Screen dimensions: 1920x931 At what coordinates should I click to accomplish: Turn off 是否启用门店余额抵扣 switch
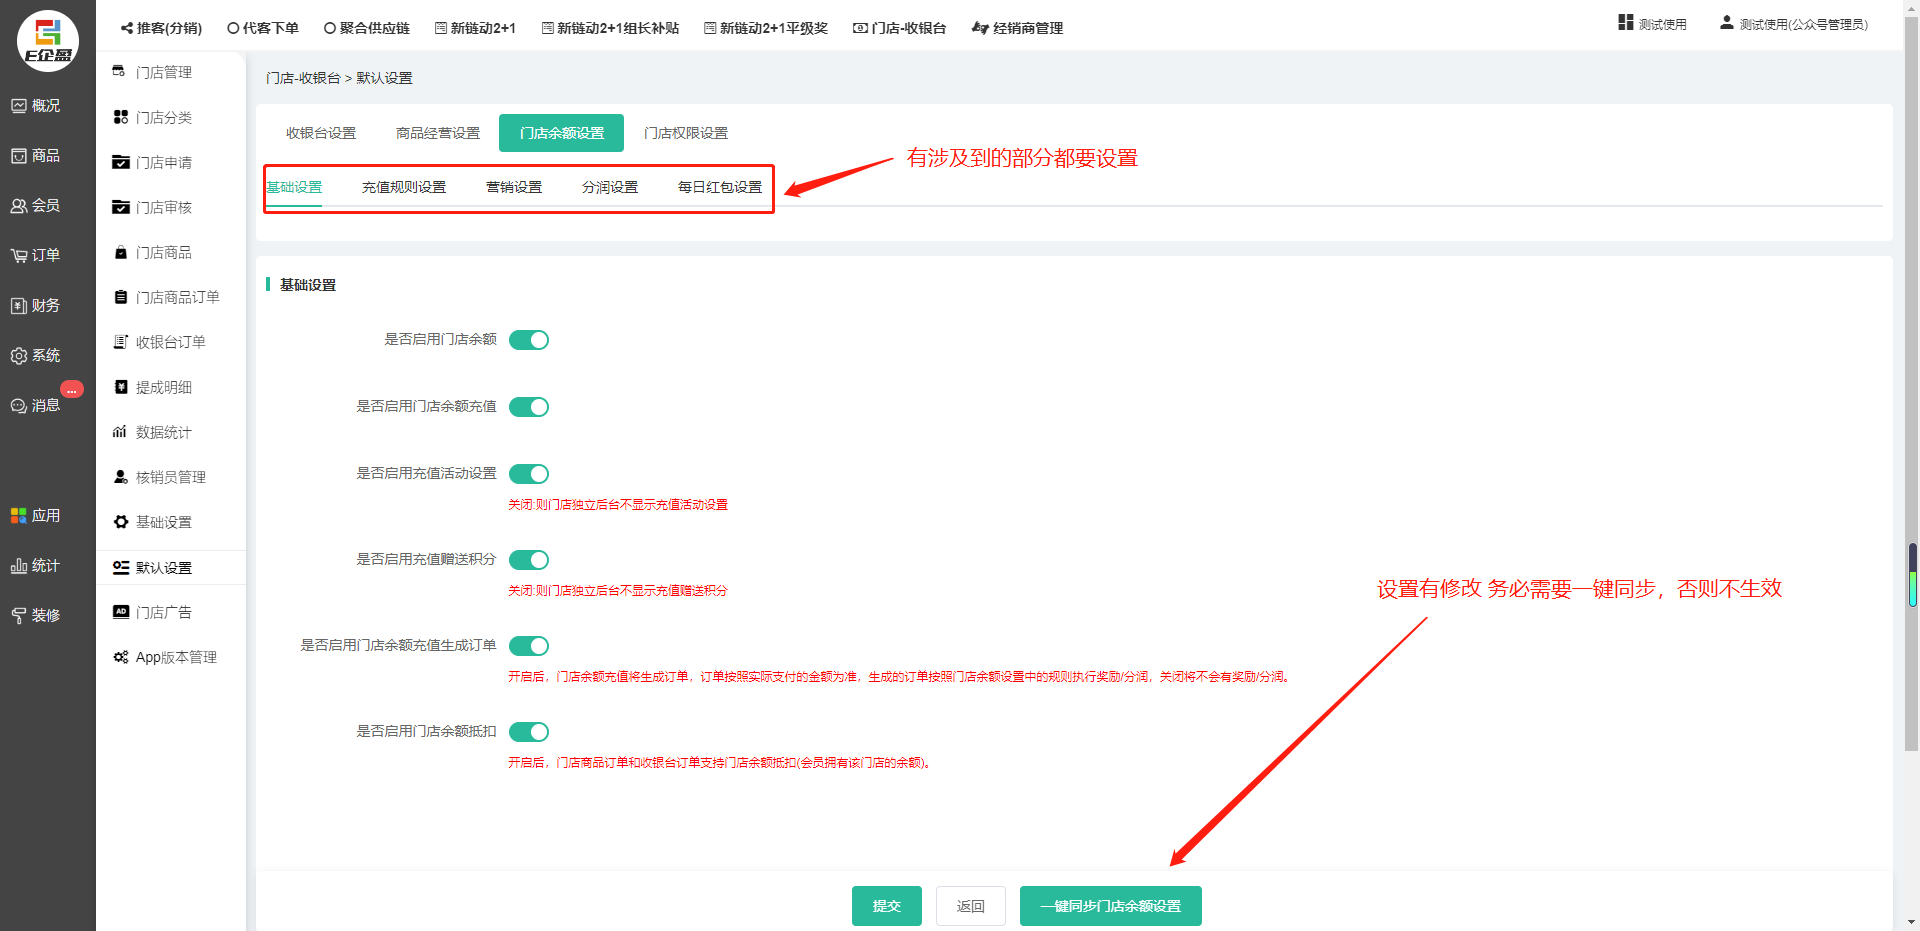point(529,732)
